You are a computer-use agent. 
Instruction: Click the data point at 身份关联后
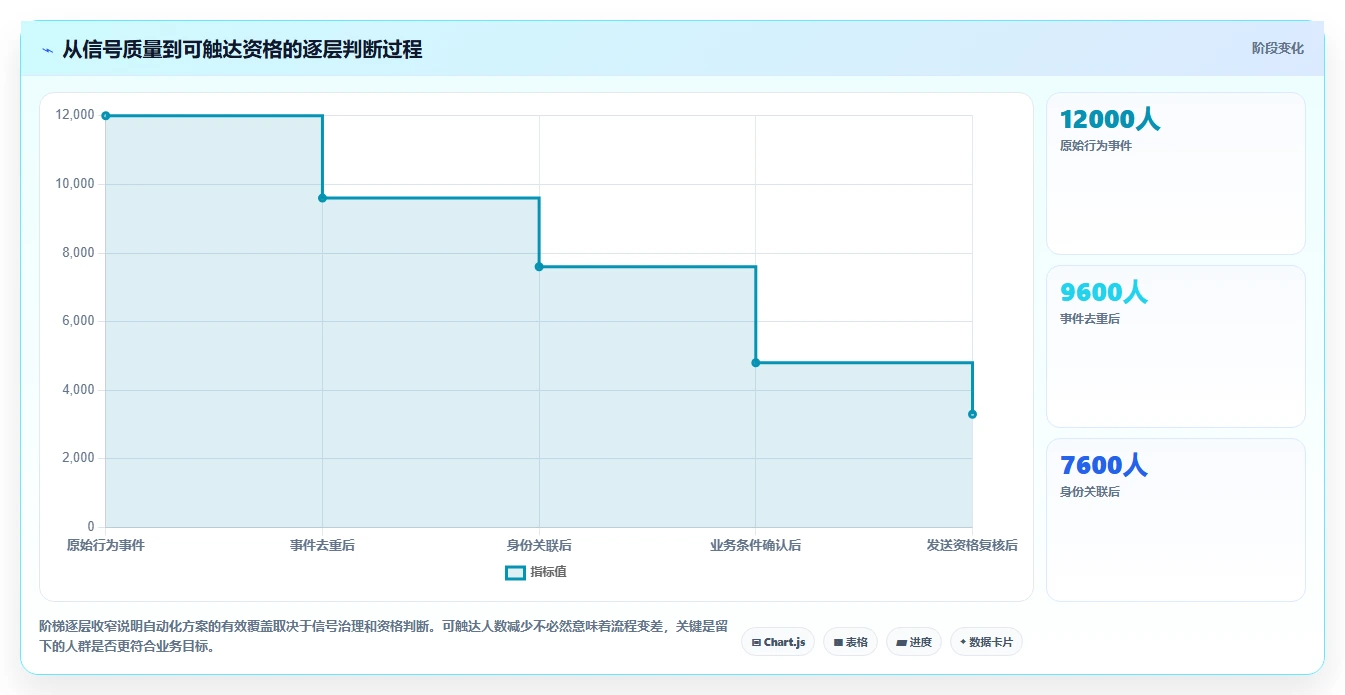tap(539, 266)
